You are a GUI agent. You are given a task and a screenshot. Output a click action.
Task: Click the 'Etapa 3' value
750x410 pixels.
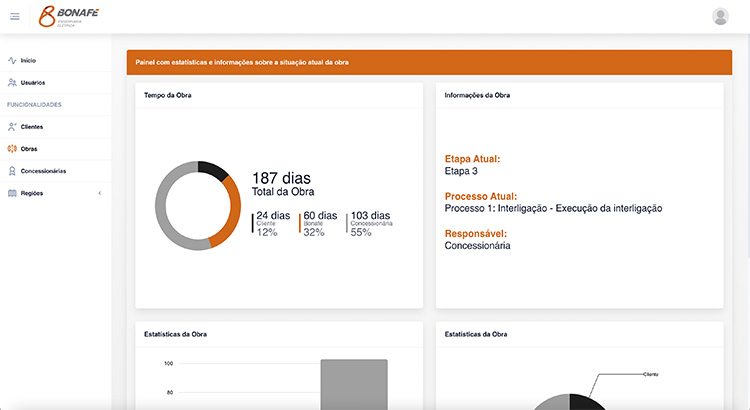(461, 171)
